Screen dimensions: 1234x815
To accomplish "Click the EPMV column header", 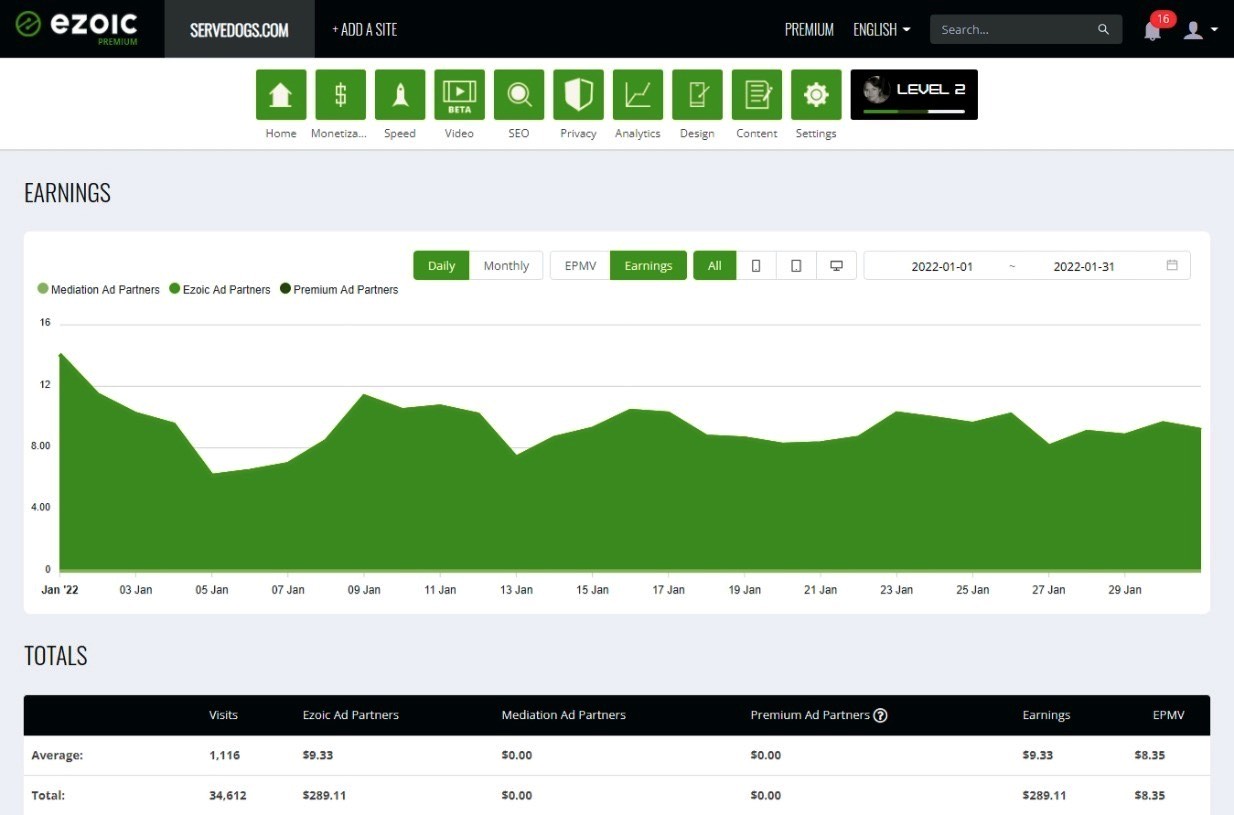I will click(1168, 715).
